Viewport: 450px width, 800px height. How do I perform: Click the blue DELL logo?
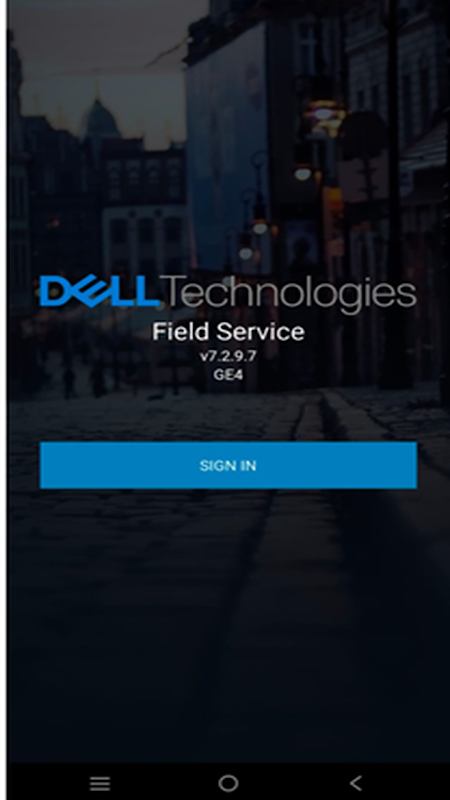(99, 291)
